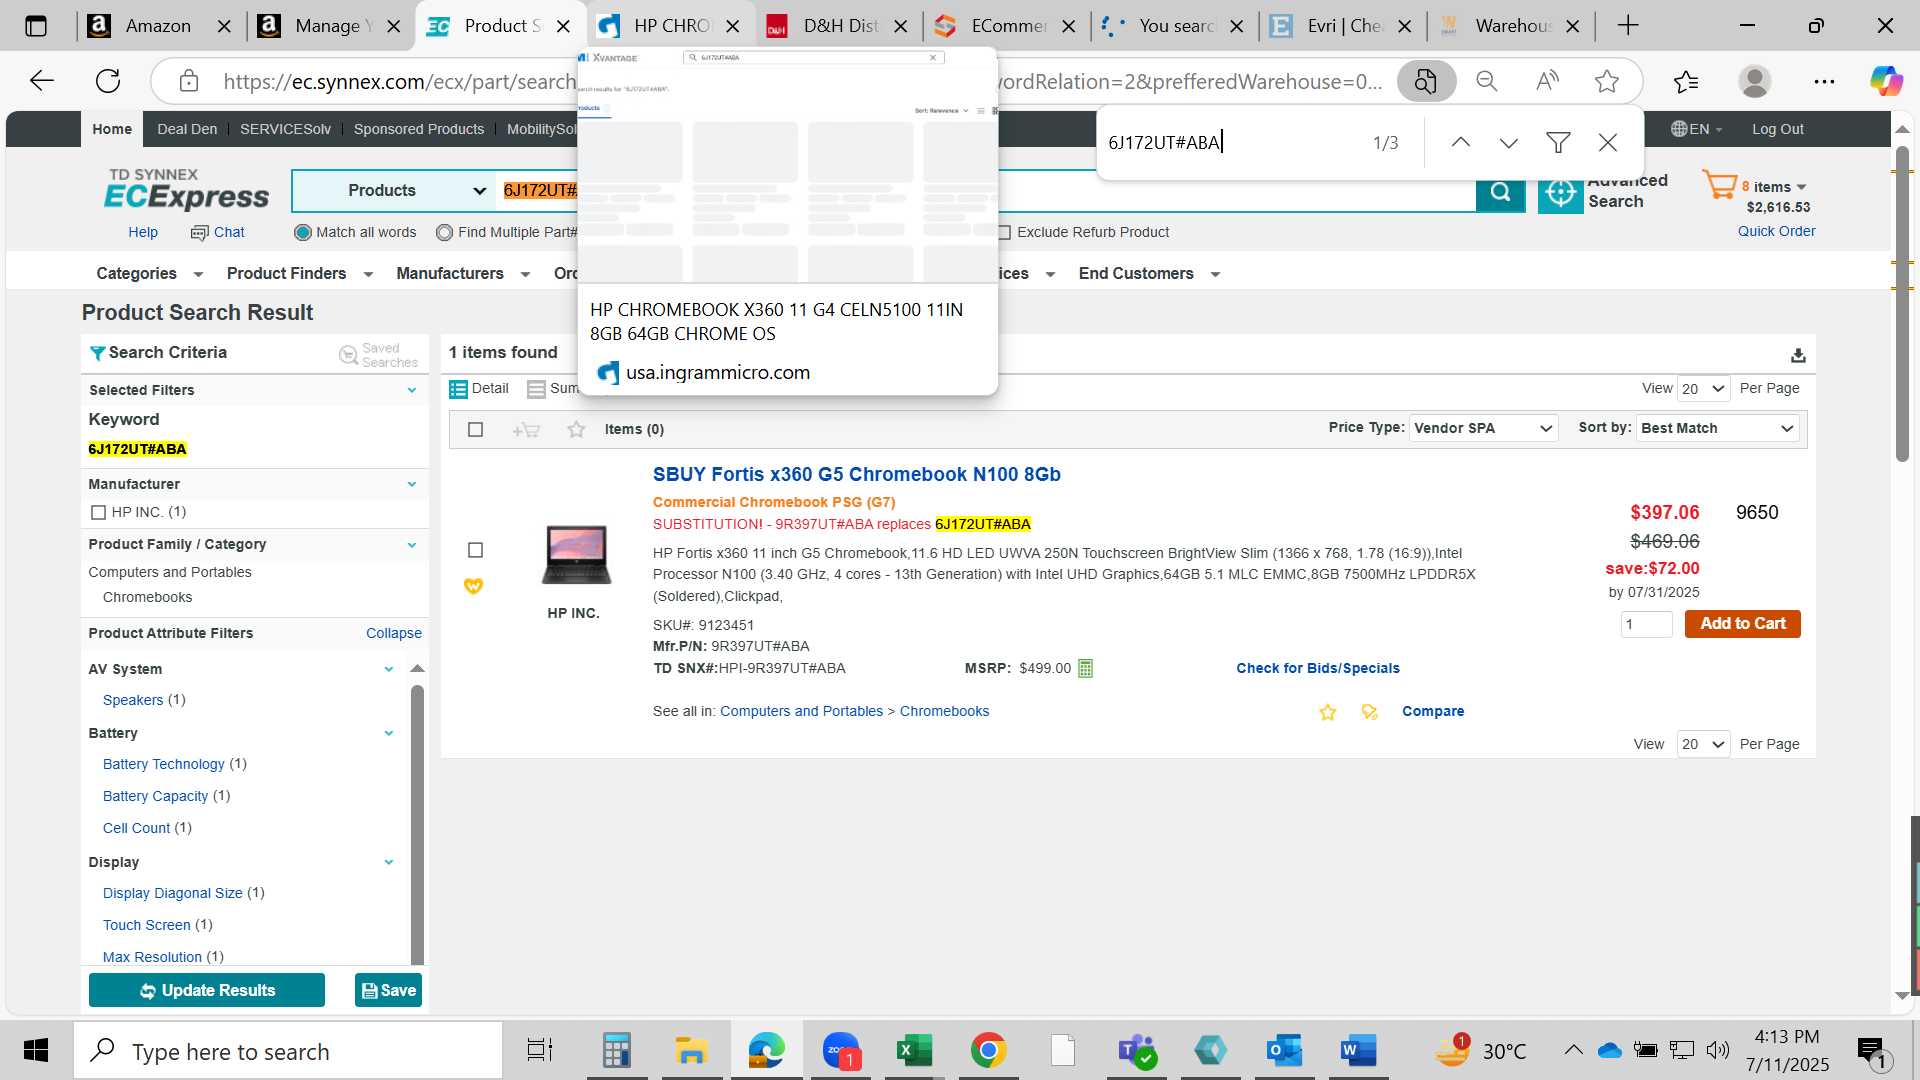Open the MSRP calculator icon
This screenshot has height=1080, width=1920.
[1085, 668]
